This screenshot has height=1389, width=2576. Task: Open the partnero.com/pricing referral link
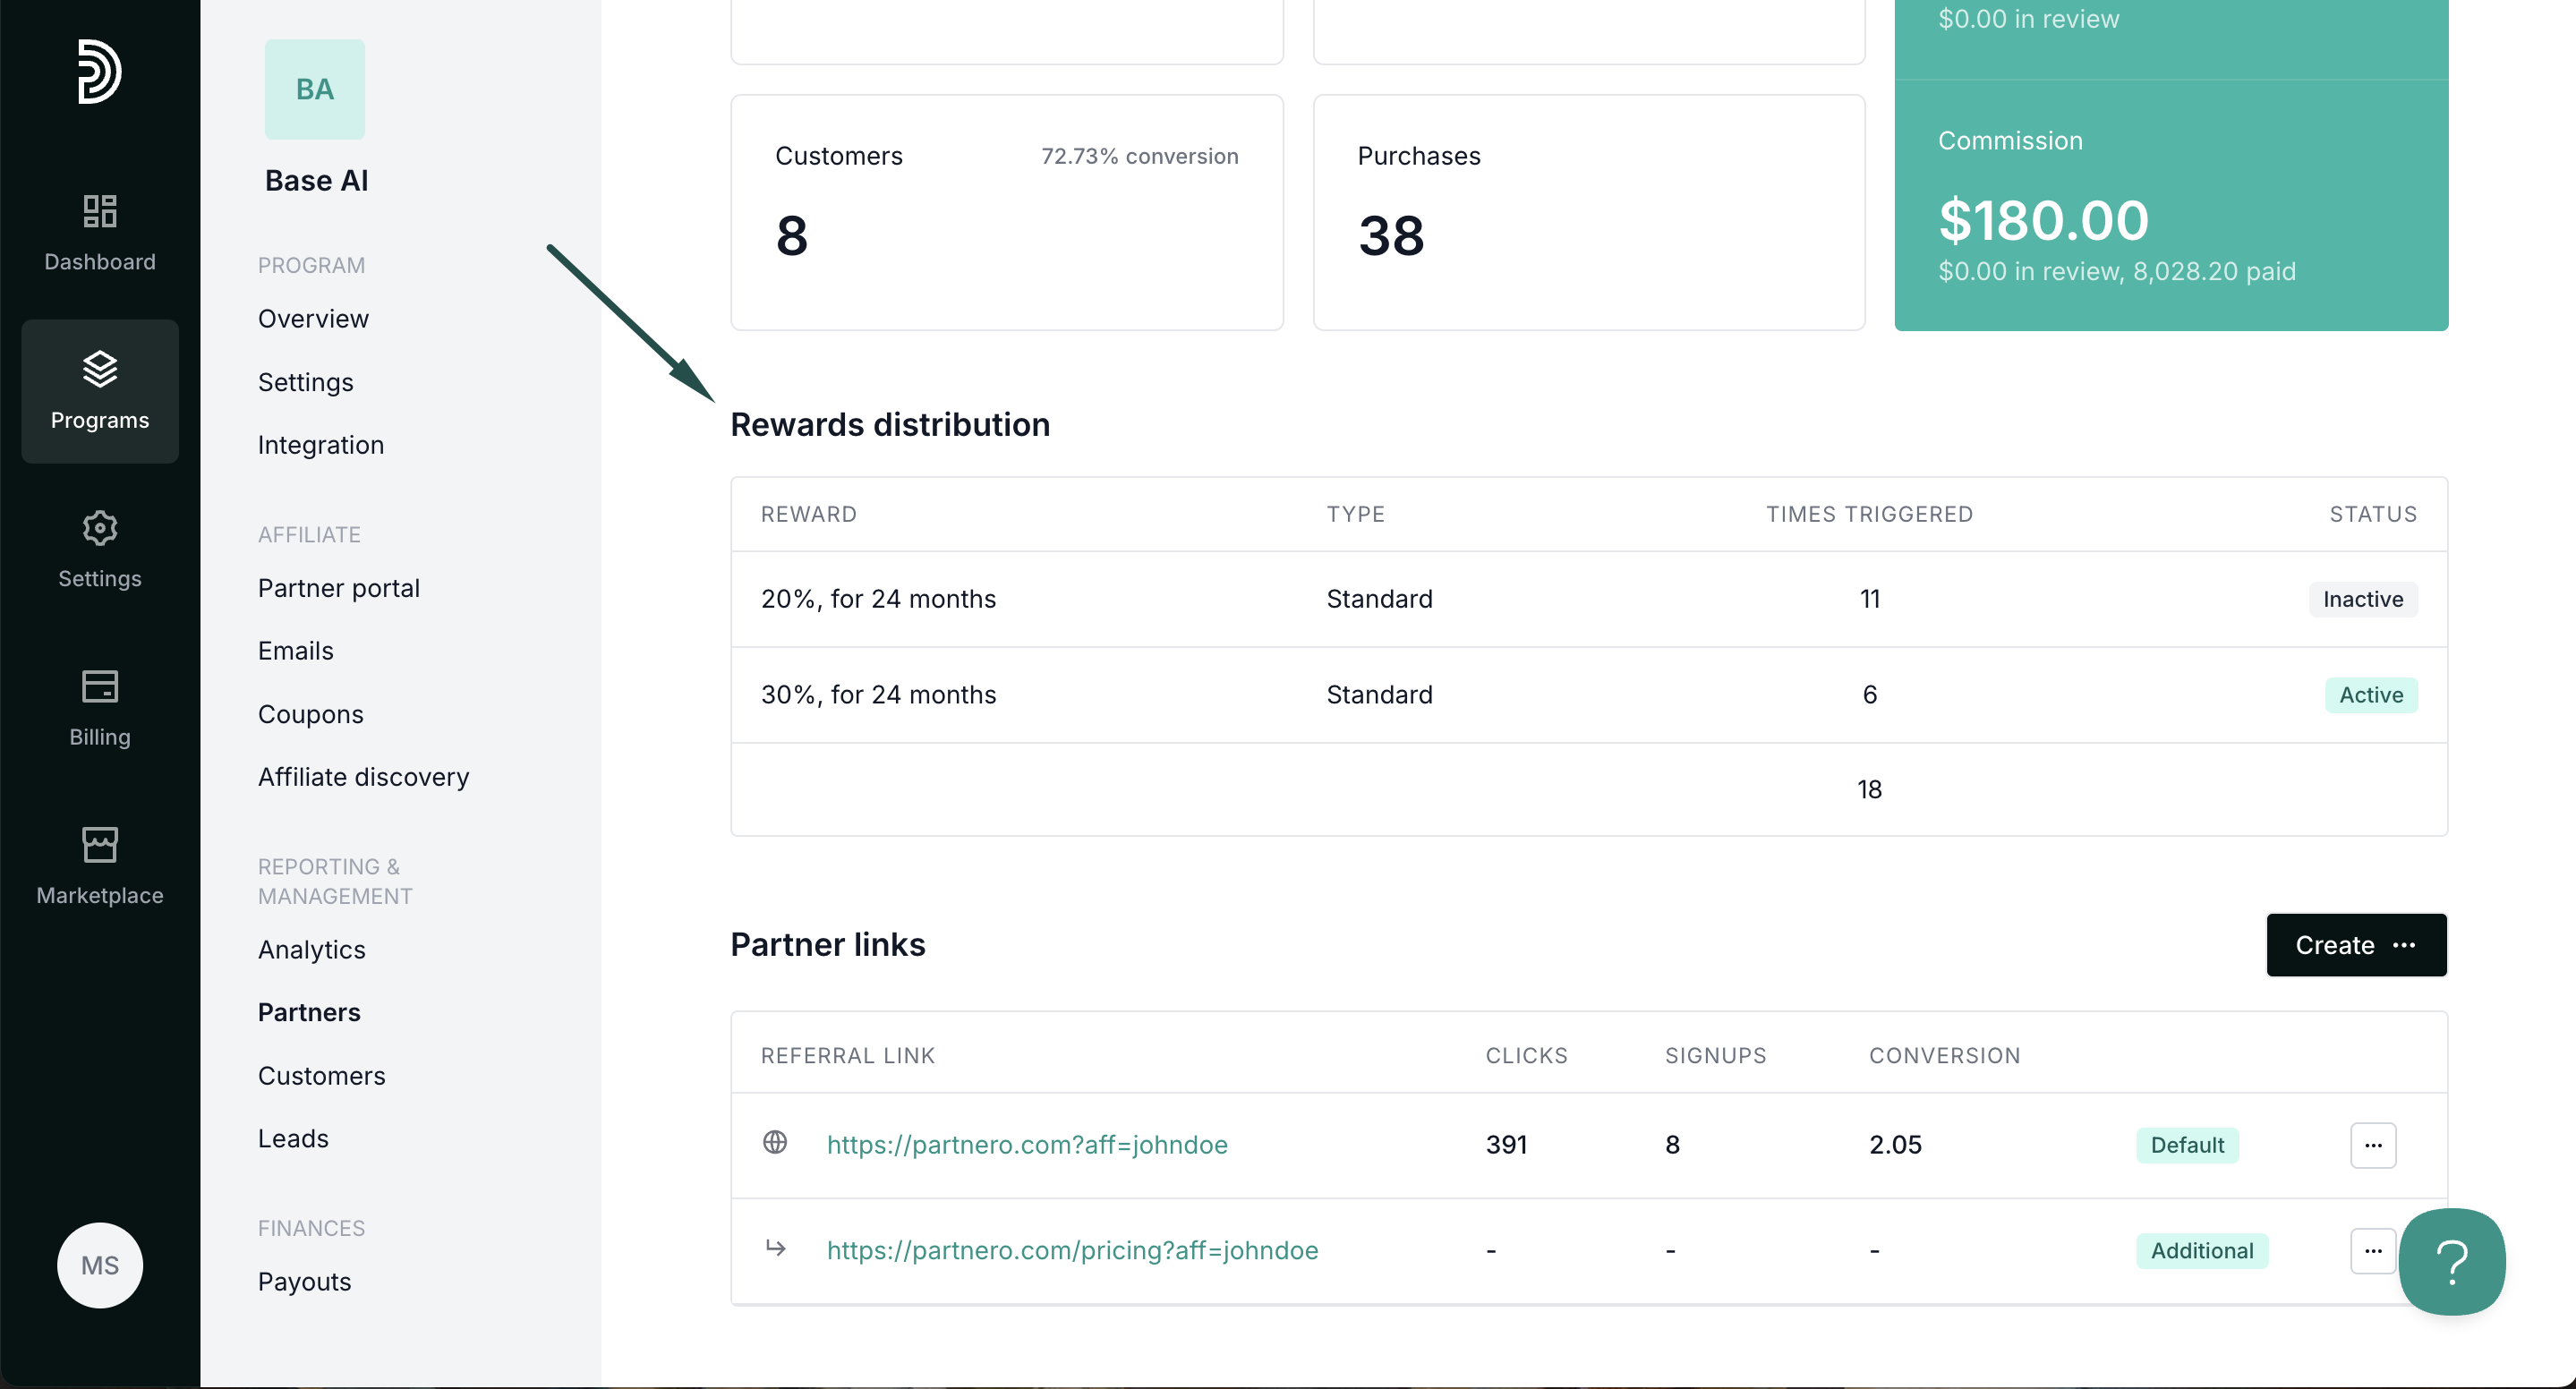click(x=1071, y=1250)
